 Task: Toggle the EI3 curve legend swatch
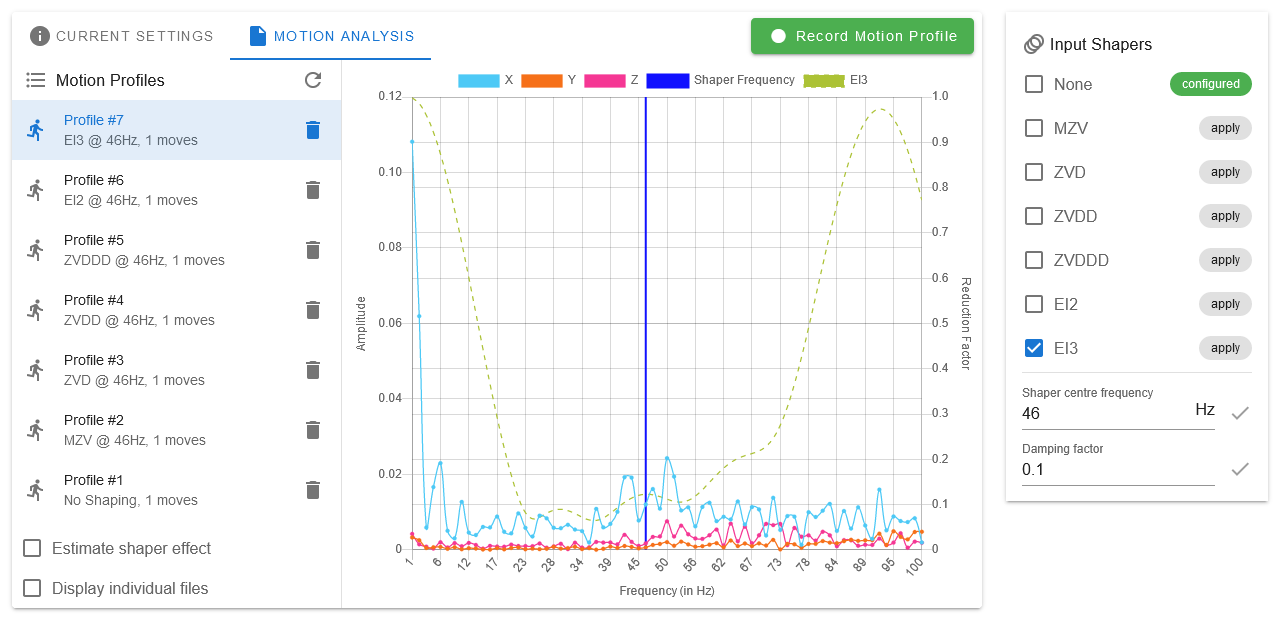click(824, 80)
